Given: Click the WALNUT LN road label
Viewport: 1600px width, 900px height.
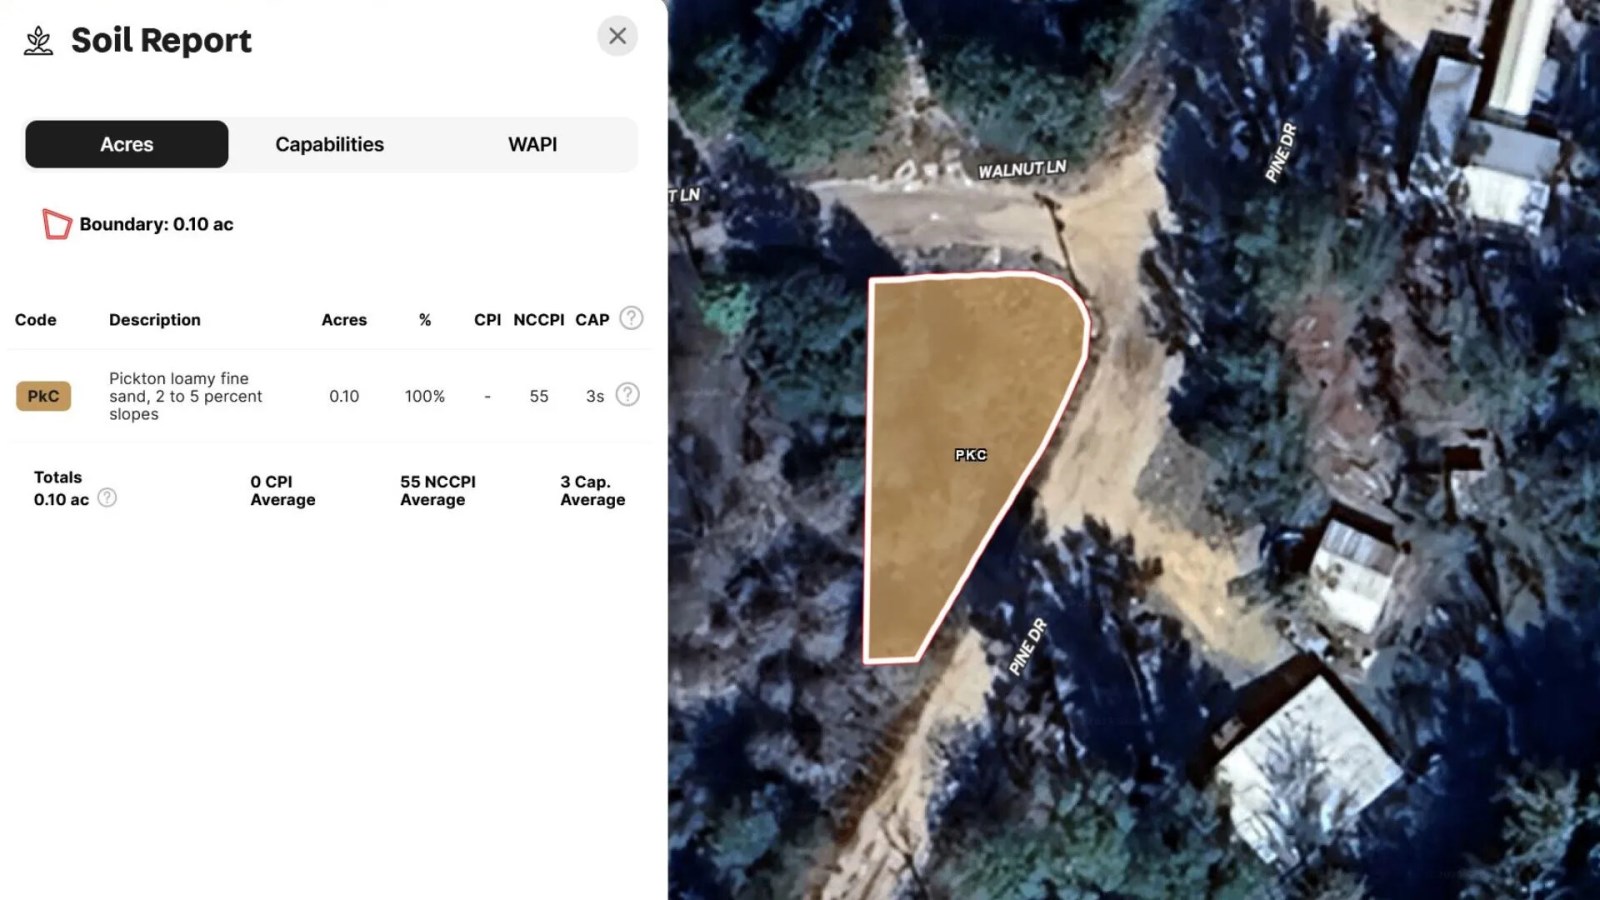Looking at the screenshot, I should coord(1021,169).
